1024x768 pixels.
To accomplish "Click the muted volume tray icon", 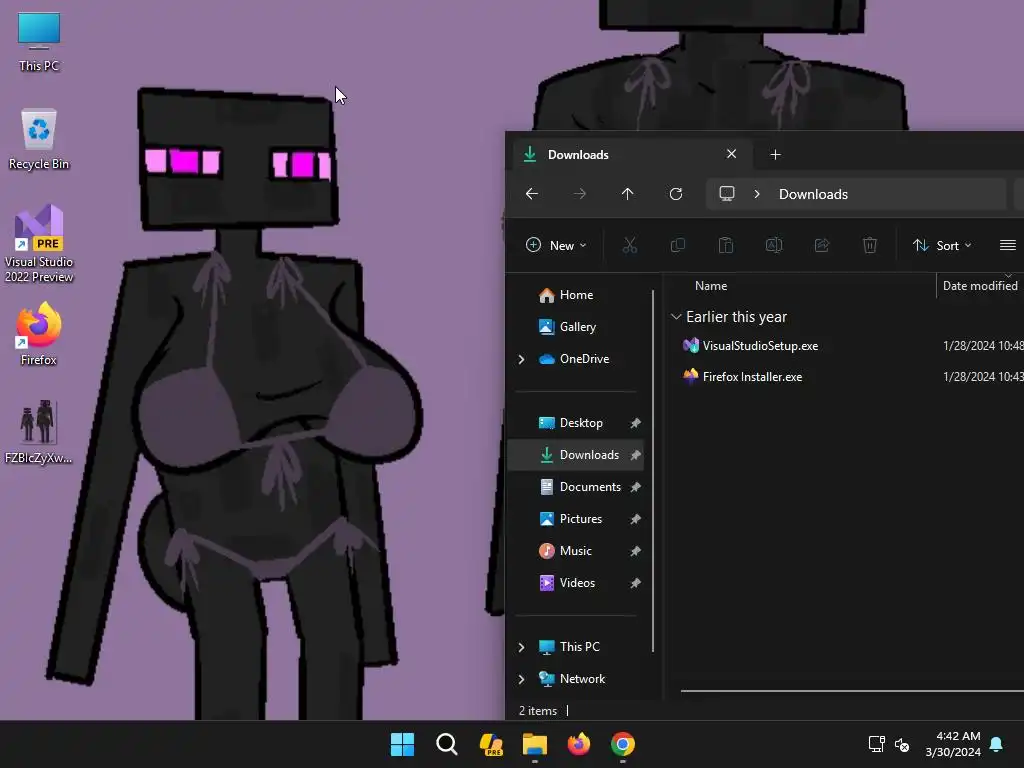I will click(x=902, y=744).
